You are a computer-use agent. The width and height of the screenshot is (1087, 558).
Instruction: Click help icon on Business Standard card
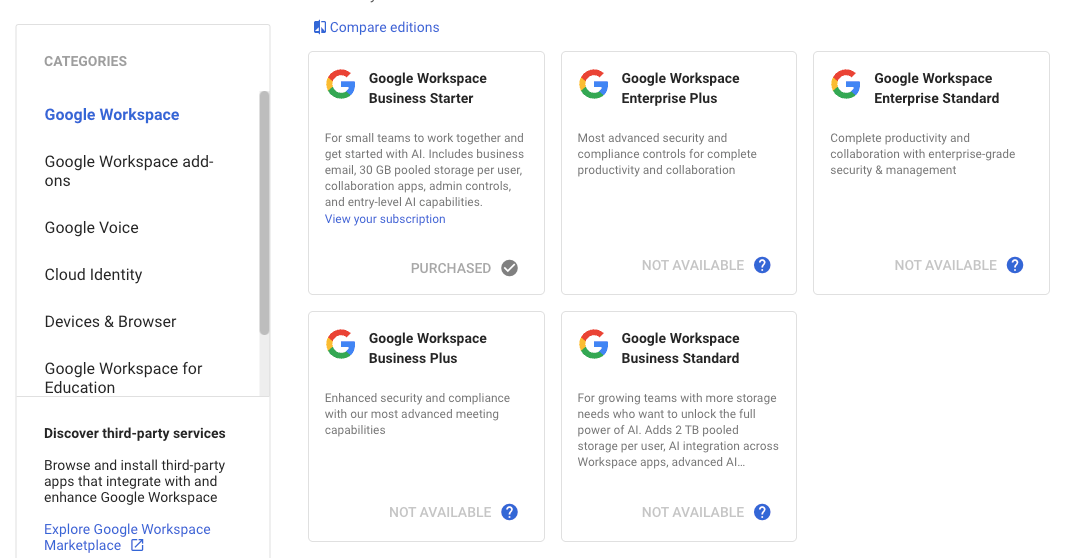[x=762, y=512]
